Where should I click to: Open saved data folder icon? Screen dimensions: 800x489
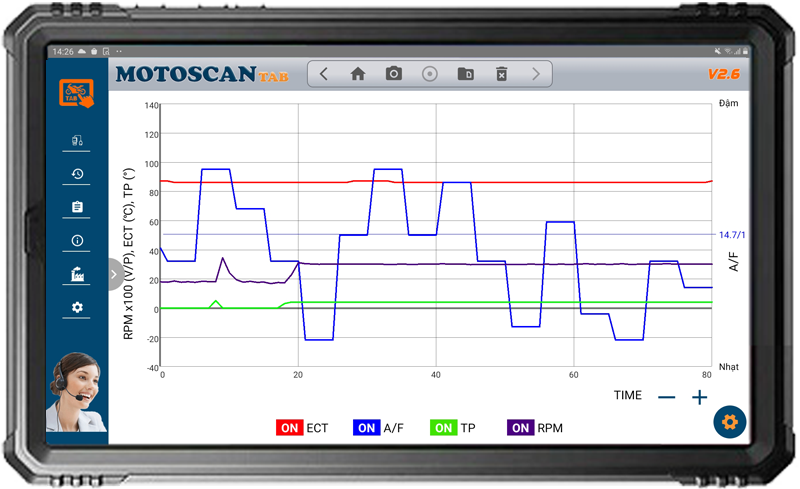(x=465, y=74)
